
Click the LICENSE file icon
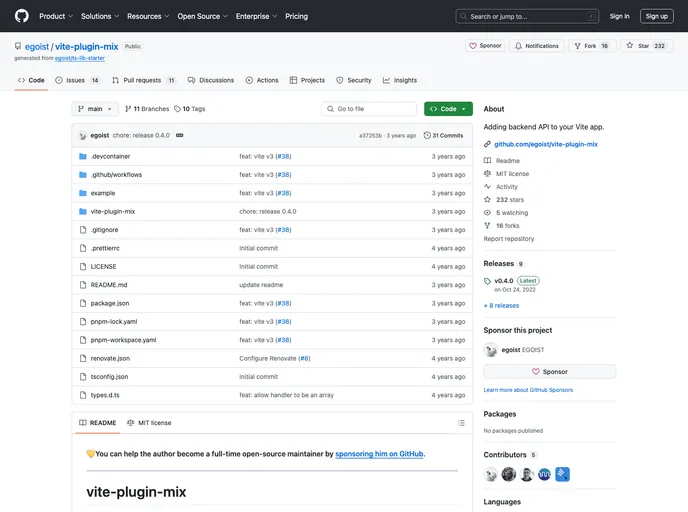[x=83, y=266]
